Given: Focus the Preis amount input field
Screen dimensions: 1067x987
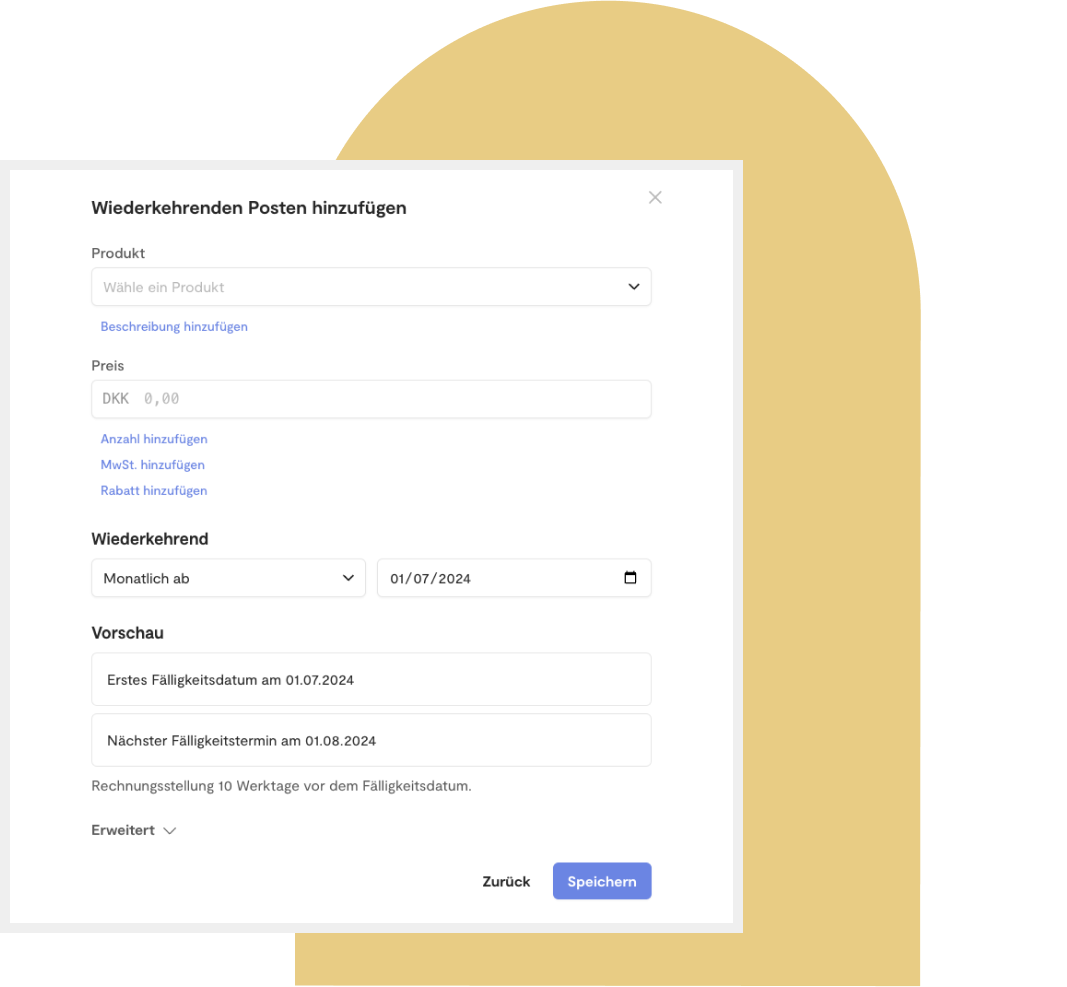Looking at the screenshot, I should (x=390, y=399).
